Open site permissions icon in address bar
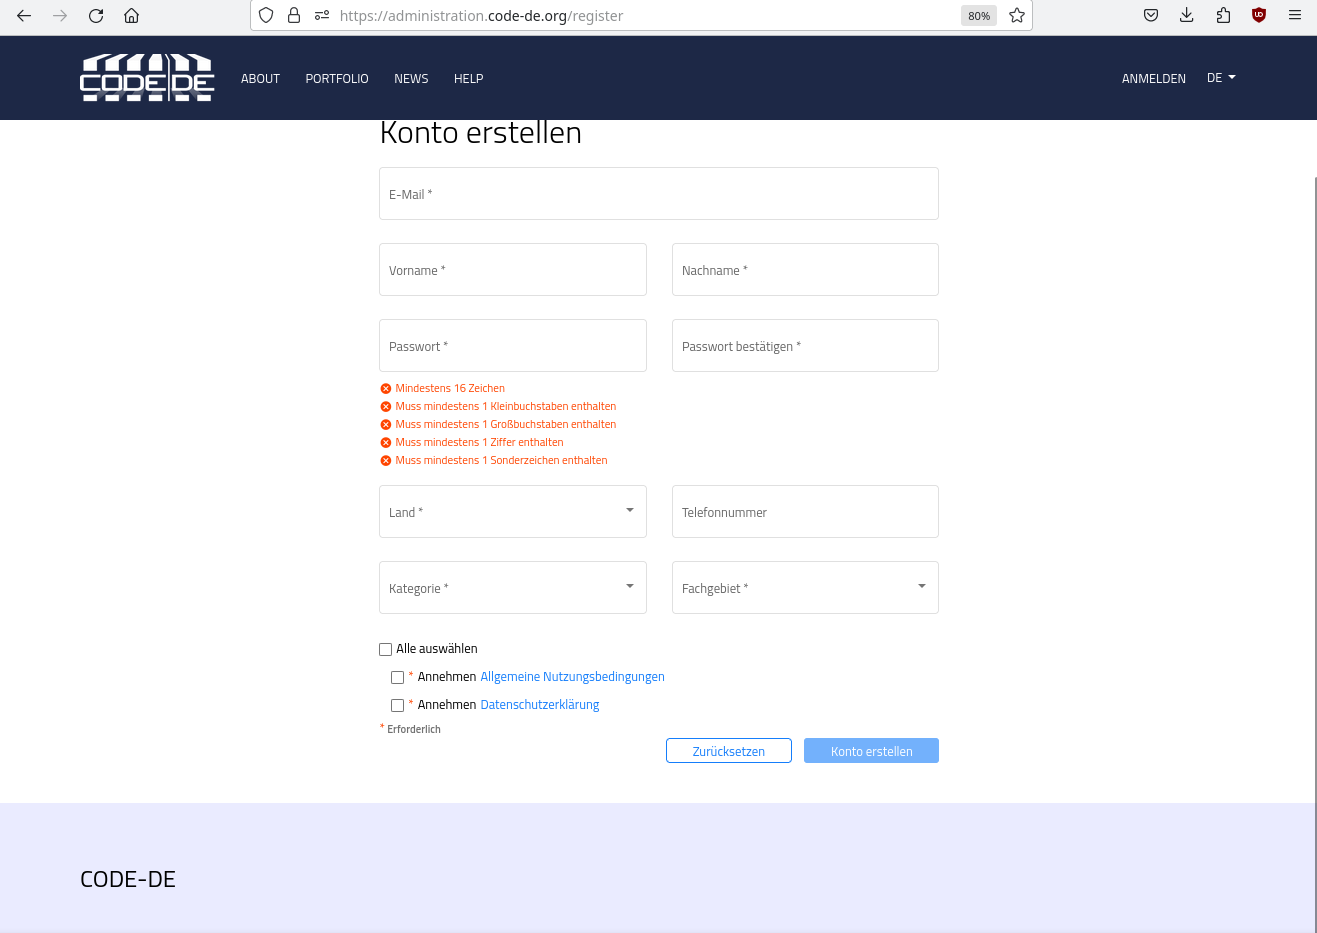Viewport: 1317px width, 933px height. point(322,15)
